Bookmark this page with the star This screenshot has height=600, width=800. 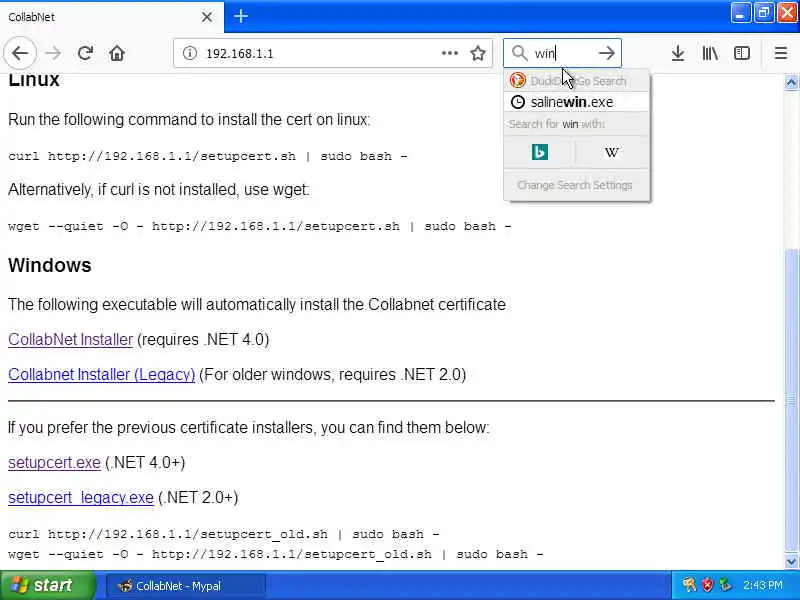(x=478, y=53)
